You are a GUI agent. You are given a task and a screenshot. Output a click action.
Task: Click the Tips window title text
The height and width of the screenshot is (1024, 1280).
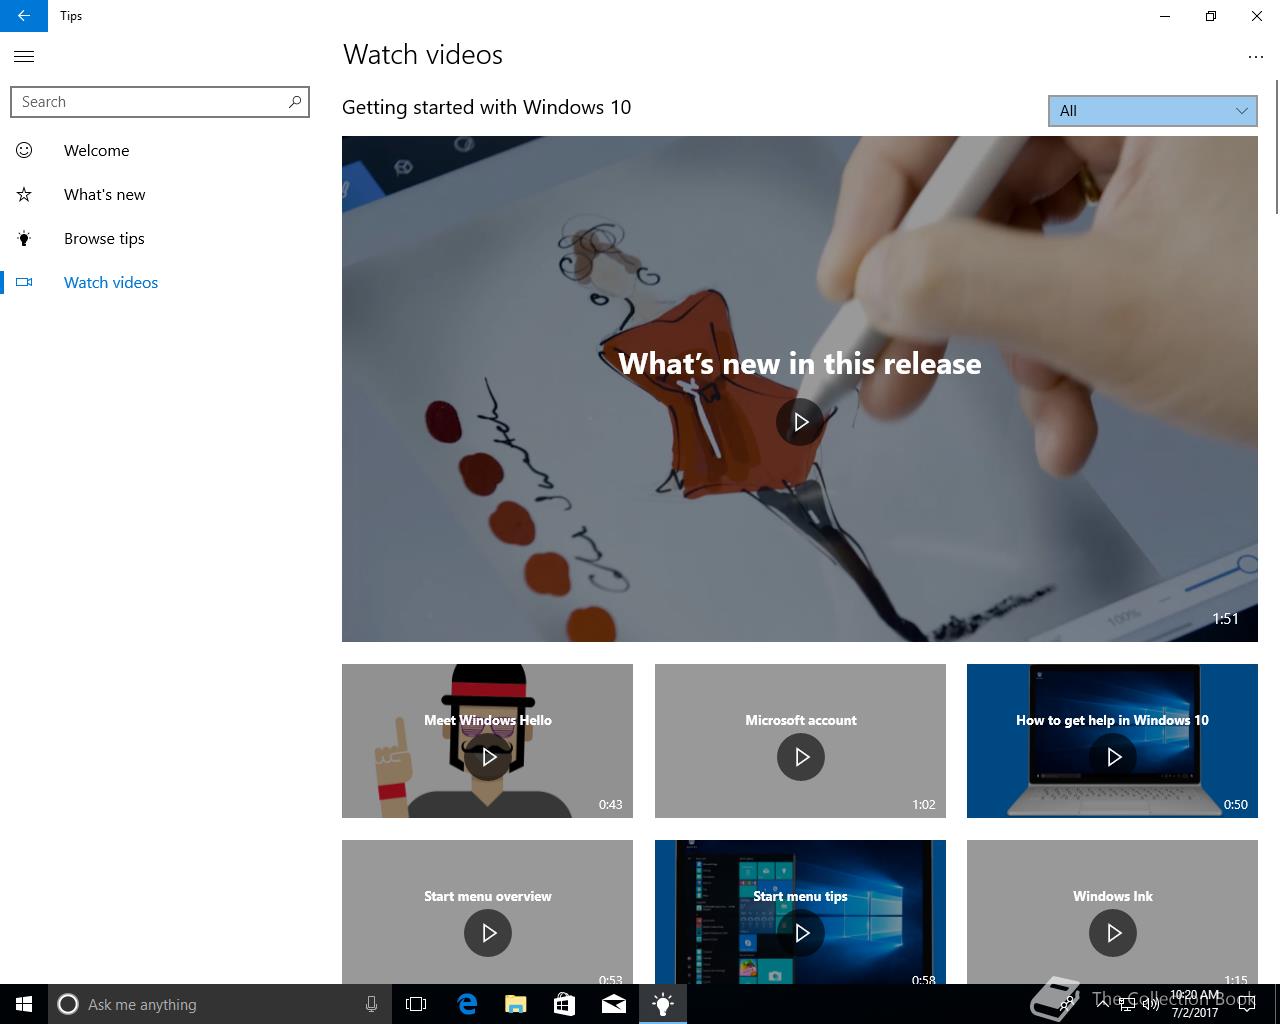(x=71, y=16)
